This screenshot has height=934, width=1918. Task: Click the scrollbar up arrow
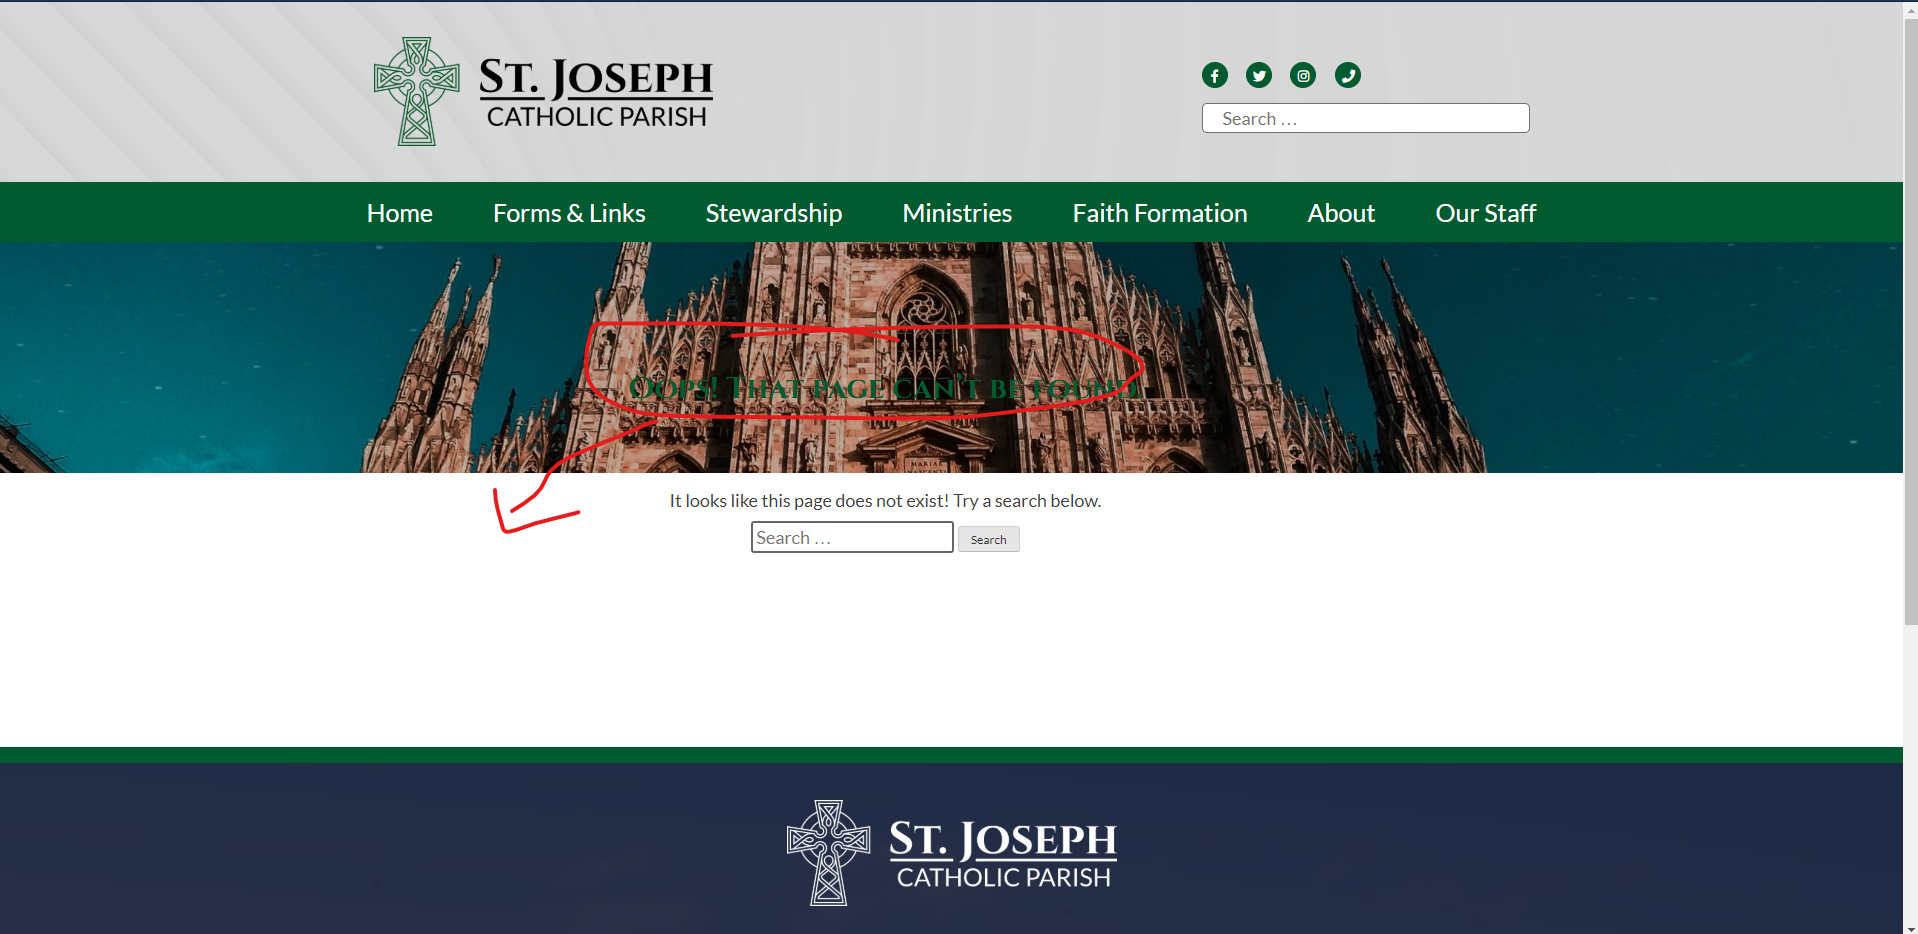click(x=1910, y=8)
